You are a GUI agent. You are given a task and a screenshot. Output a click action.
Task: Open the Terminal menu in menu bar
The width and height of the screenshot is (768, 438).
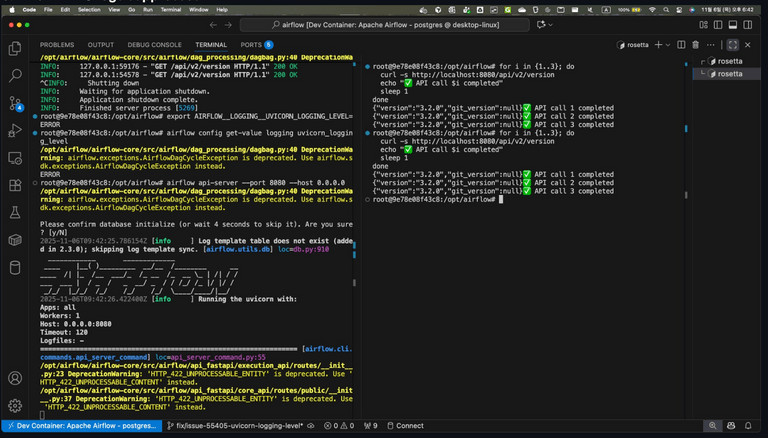[170, 9]
